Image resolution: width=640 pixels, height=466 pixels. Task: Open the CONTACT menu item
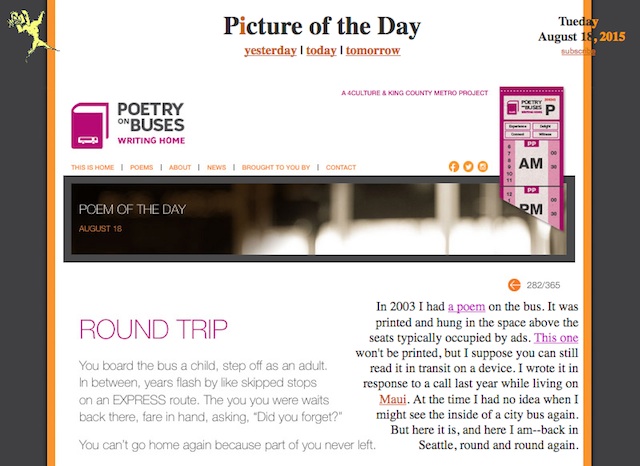point(341,167)
